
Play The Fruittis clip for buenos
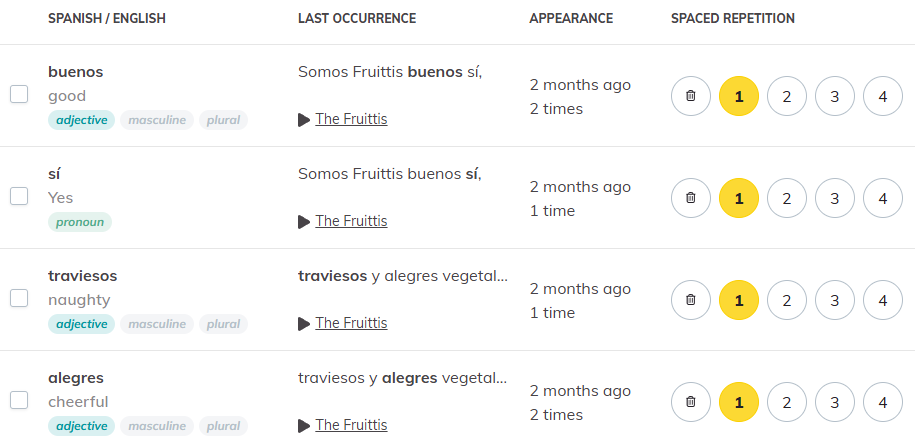coord(303,120)
